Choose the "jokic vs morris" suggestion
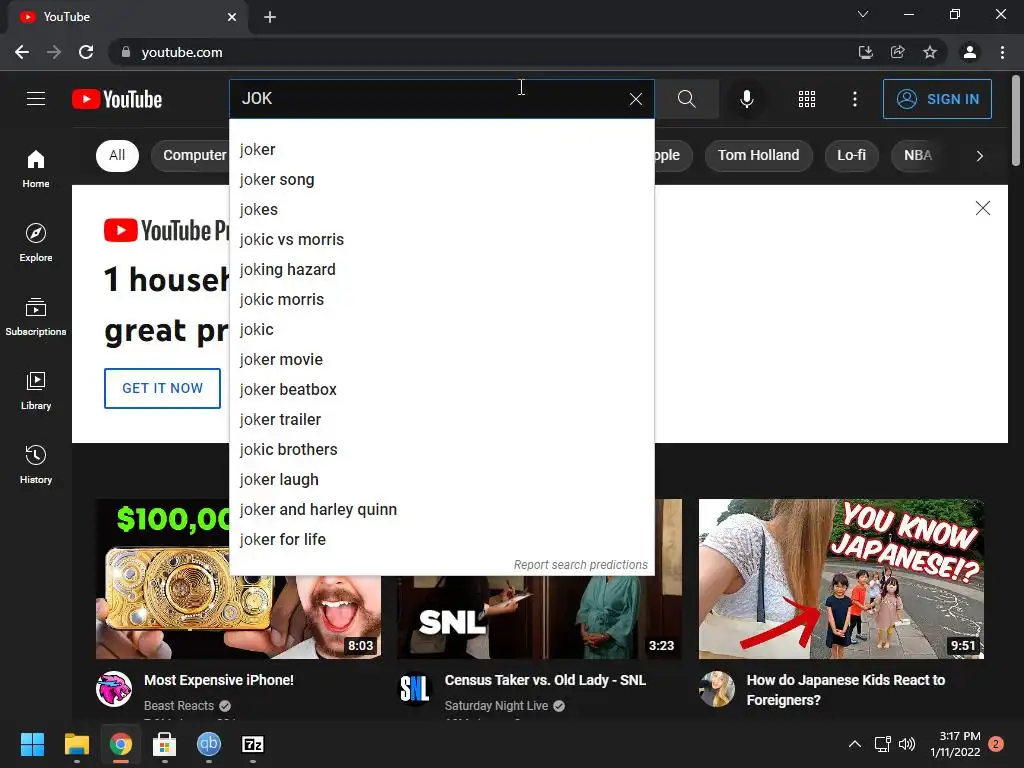 441,240
